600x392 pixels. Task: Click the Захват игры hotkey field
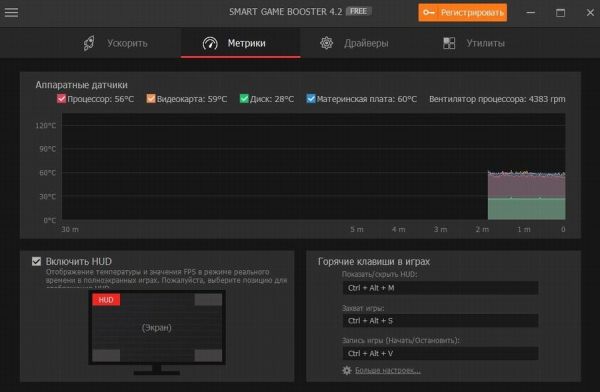pyautogui.click(x=440, y=321)
